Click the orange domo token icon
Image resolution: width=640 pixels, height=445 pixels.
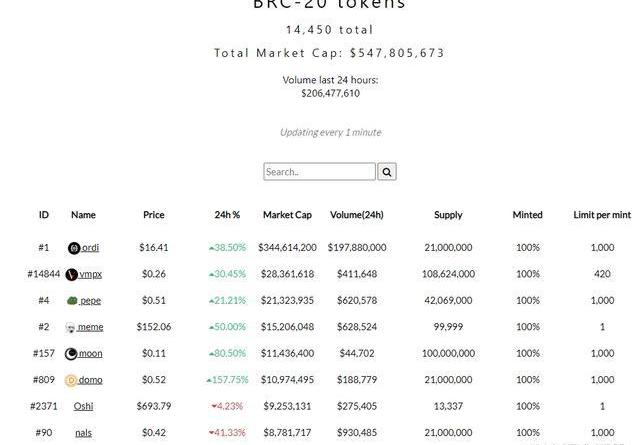coord(71,380)
